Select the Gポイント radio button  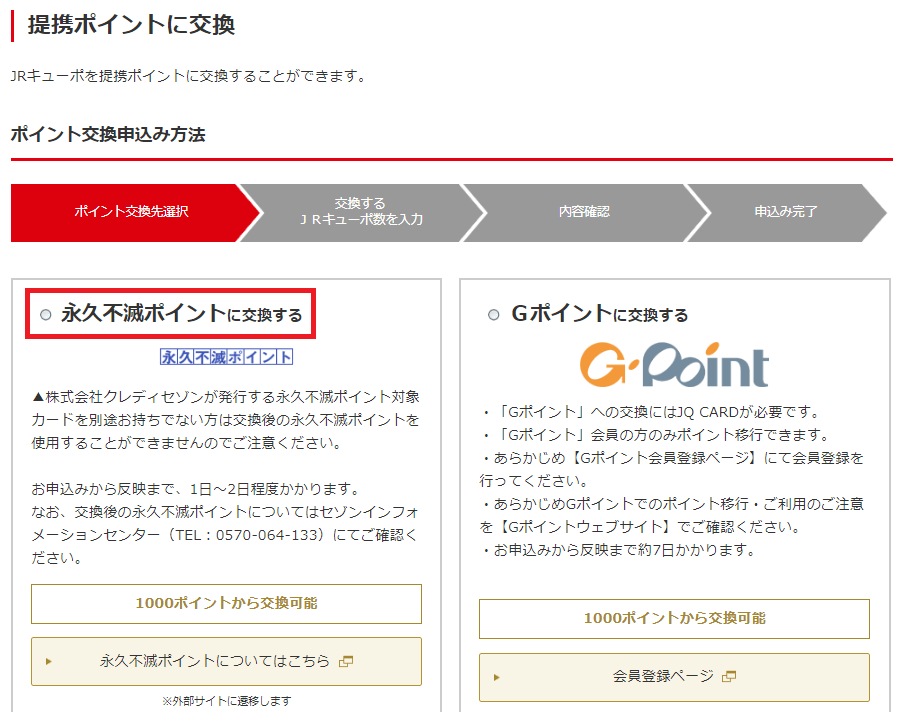[493, 315]
